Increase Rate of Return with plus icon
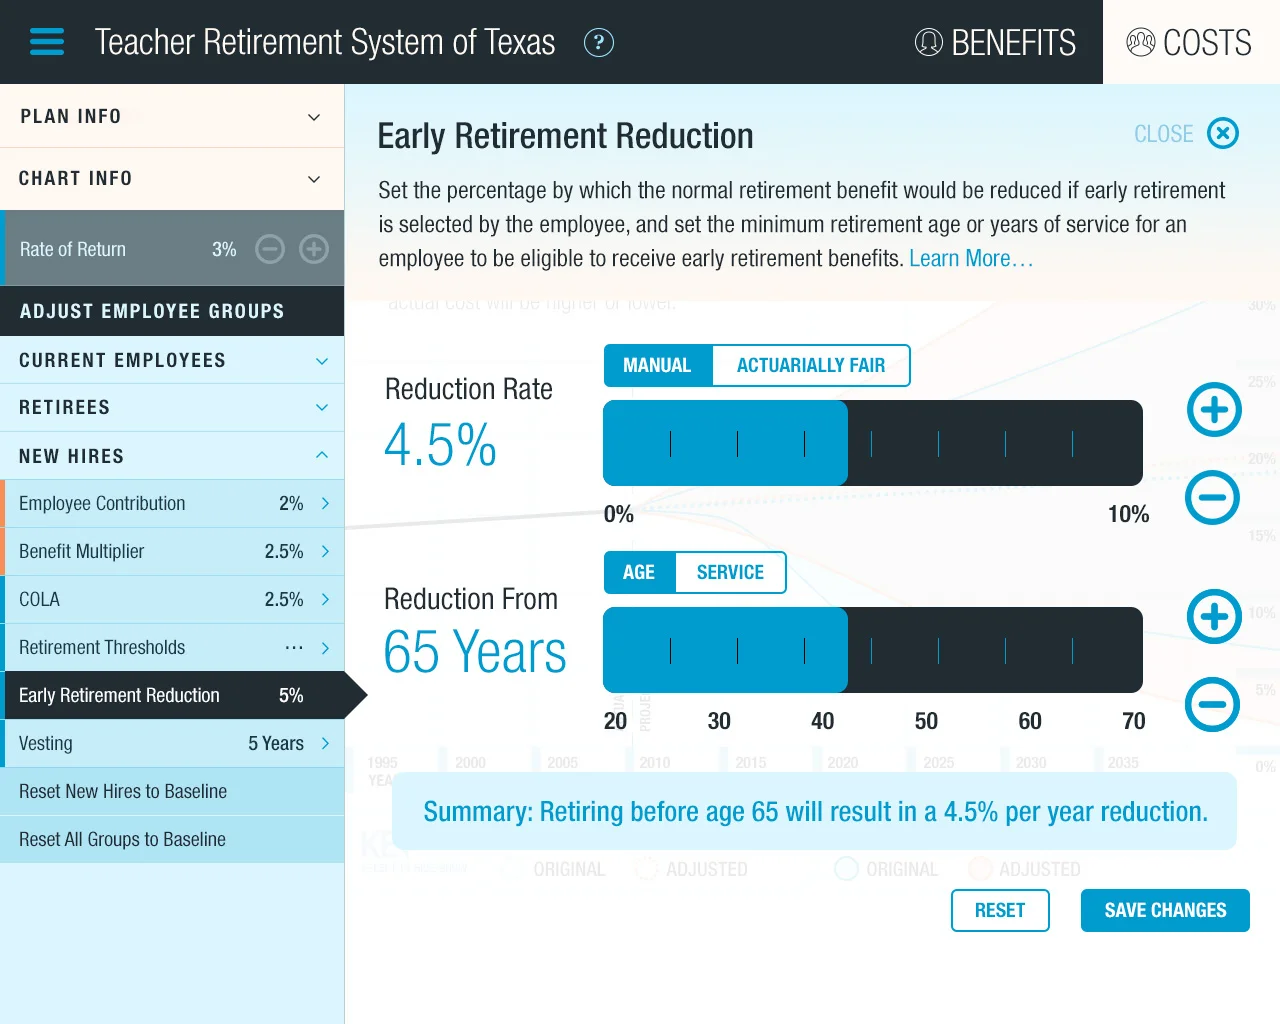Image resolution: width=1280 pixels, height=1024 pixels. (314, 249)
